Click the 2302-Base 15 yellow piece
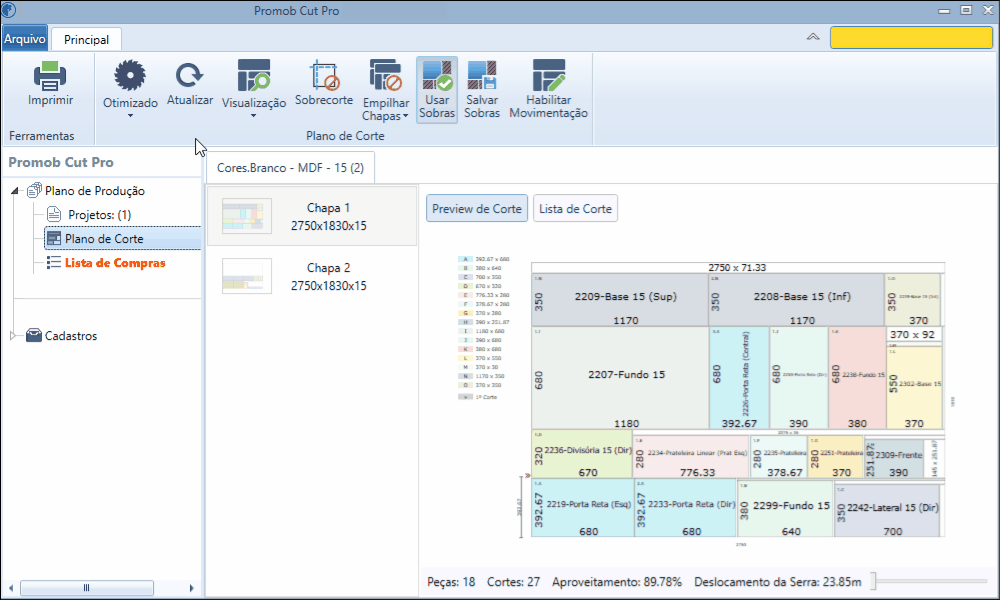Viewport: 1000px width, 600px height. tap(914, 387)
